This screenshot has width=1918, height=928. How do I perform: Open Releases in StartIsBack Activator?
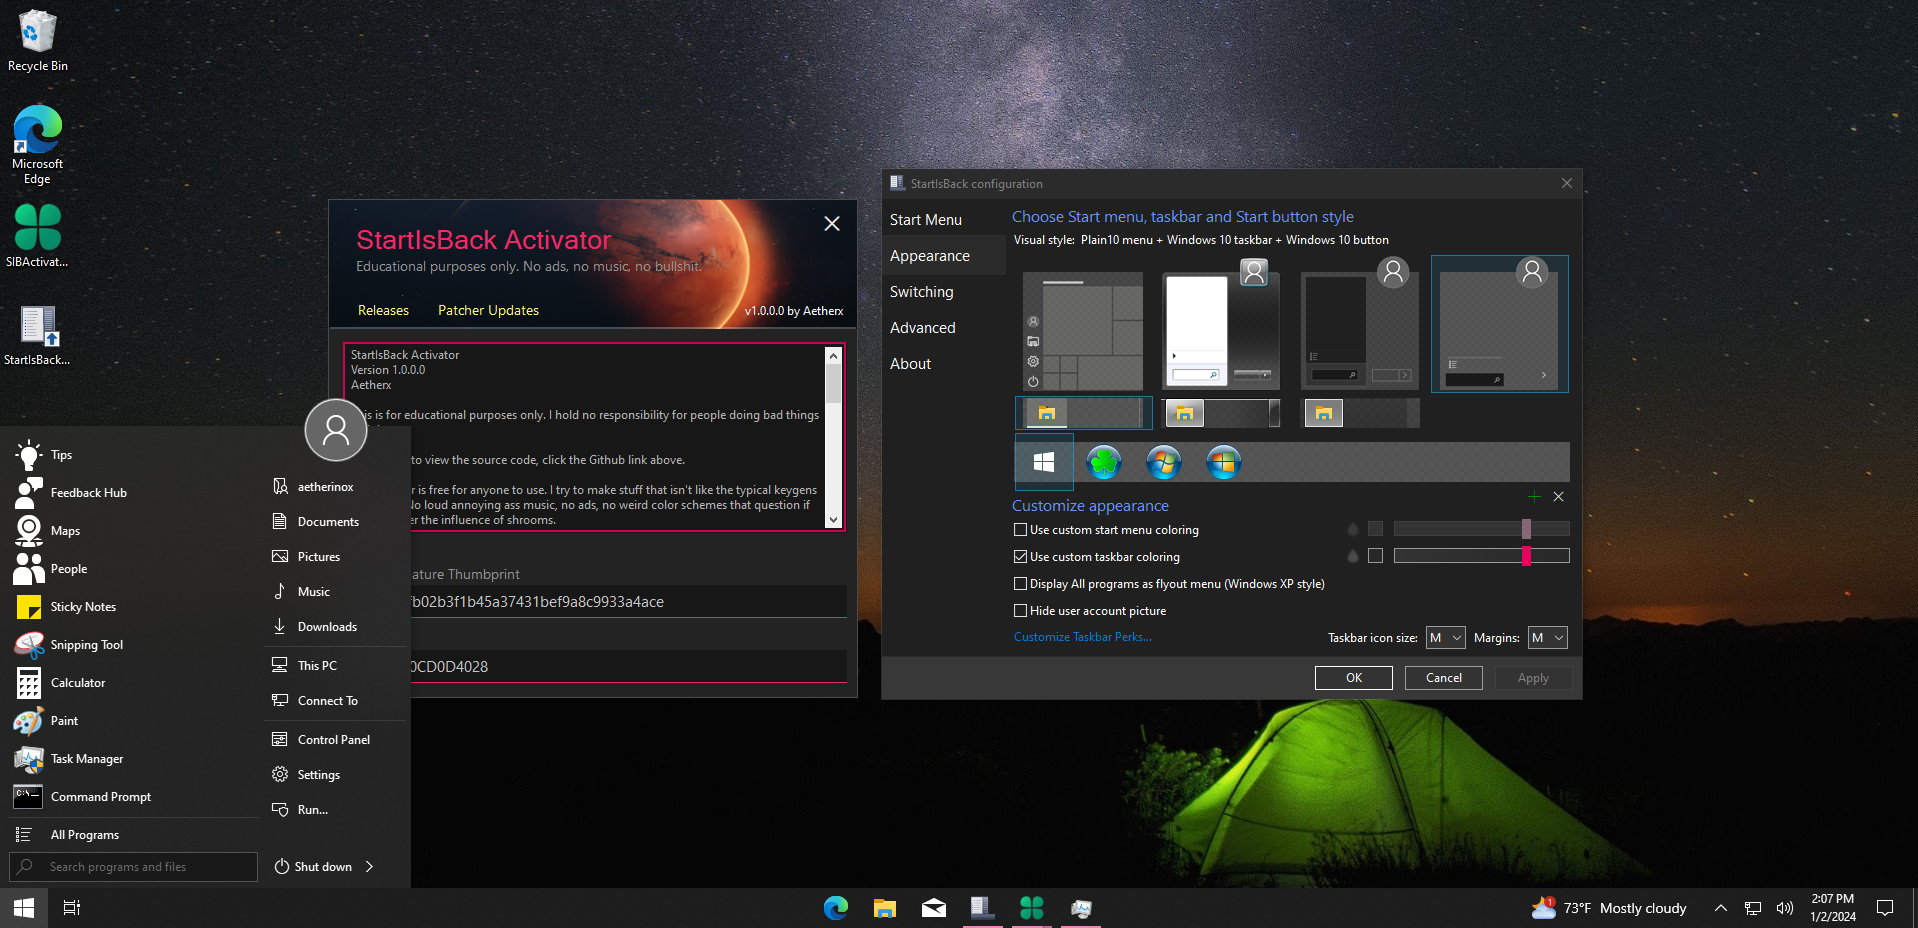pos(384,311)
